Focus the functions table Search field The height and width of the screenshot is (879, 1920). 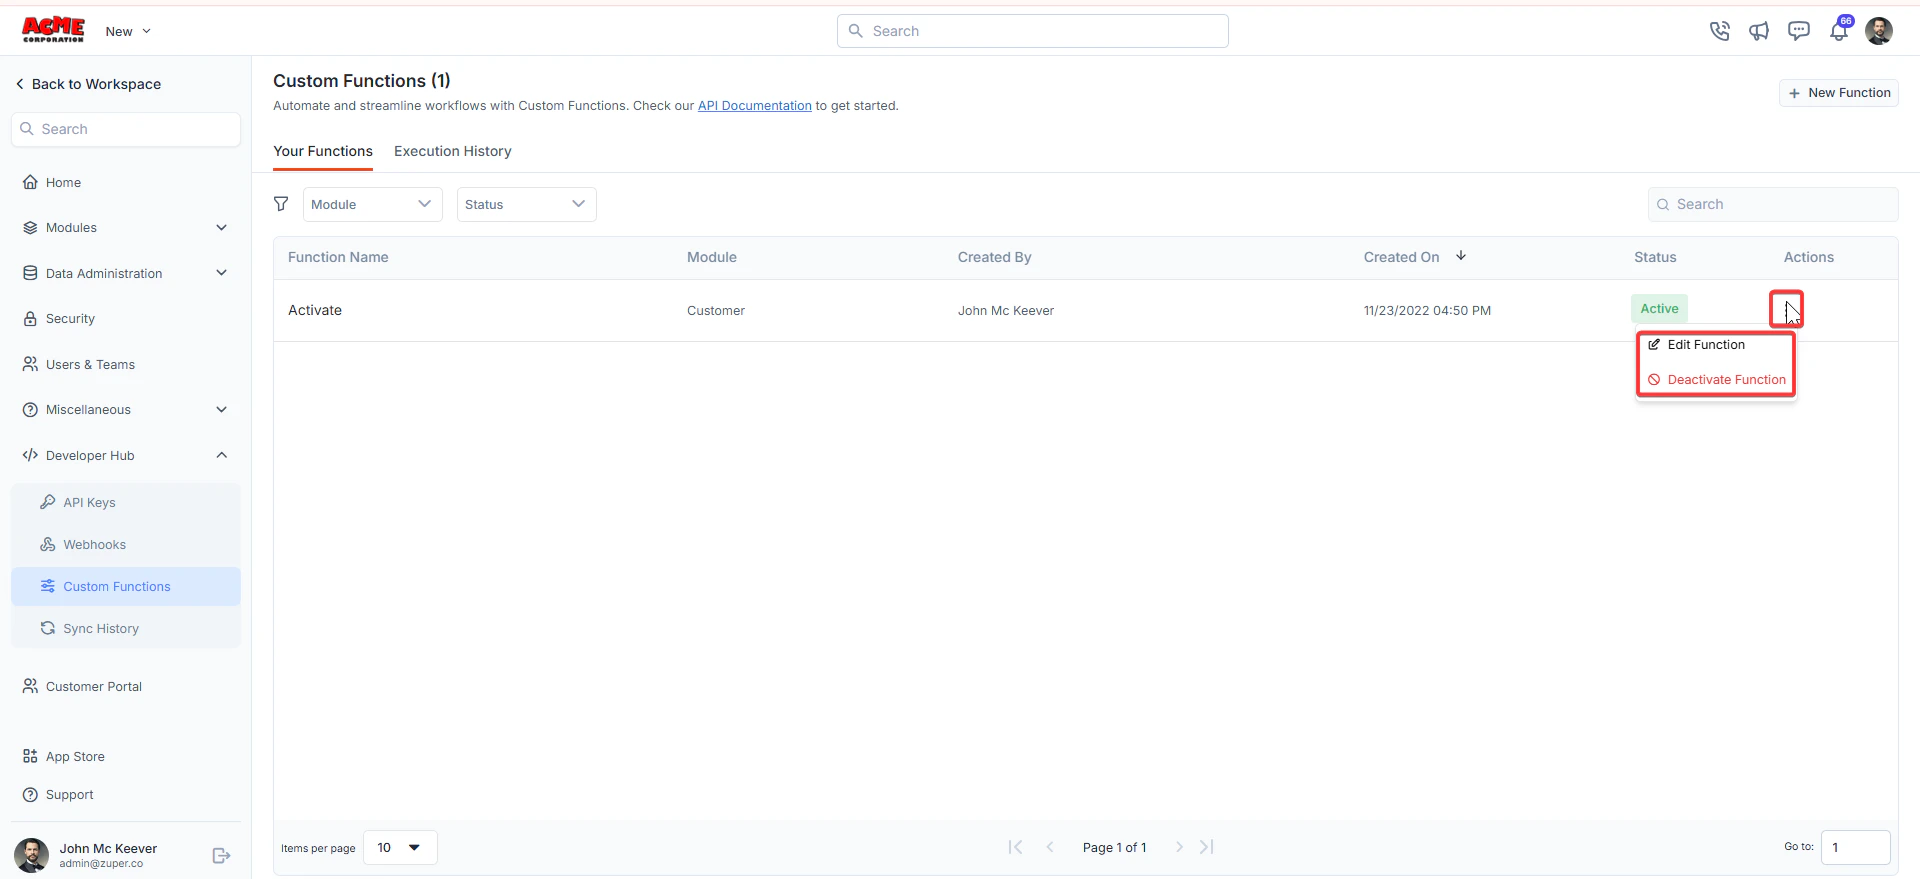[1772, 205]
